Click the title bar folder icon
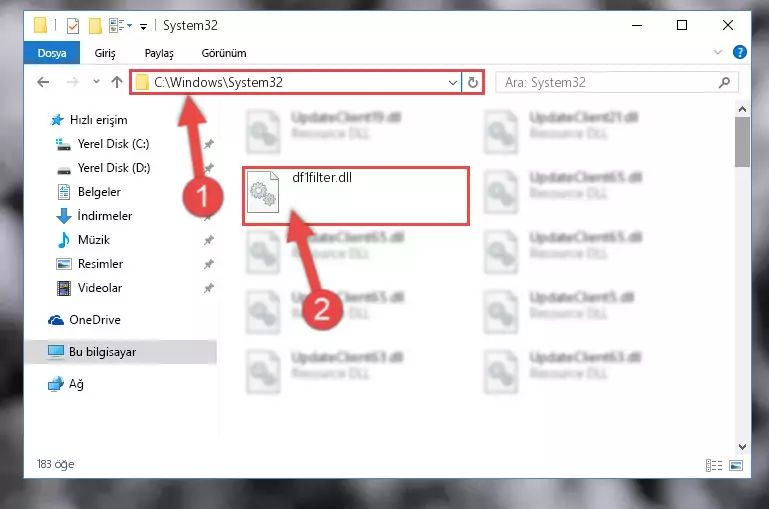769x509 pixels. pyautogui.click(x=41, y=25)
